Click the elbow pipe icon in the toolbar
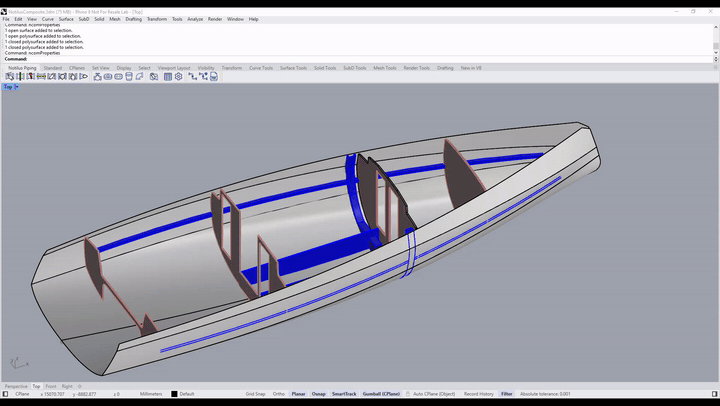 point(139,77)
